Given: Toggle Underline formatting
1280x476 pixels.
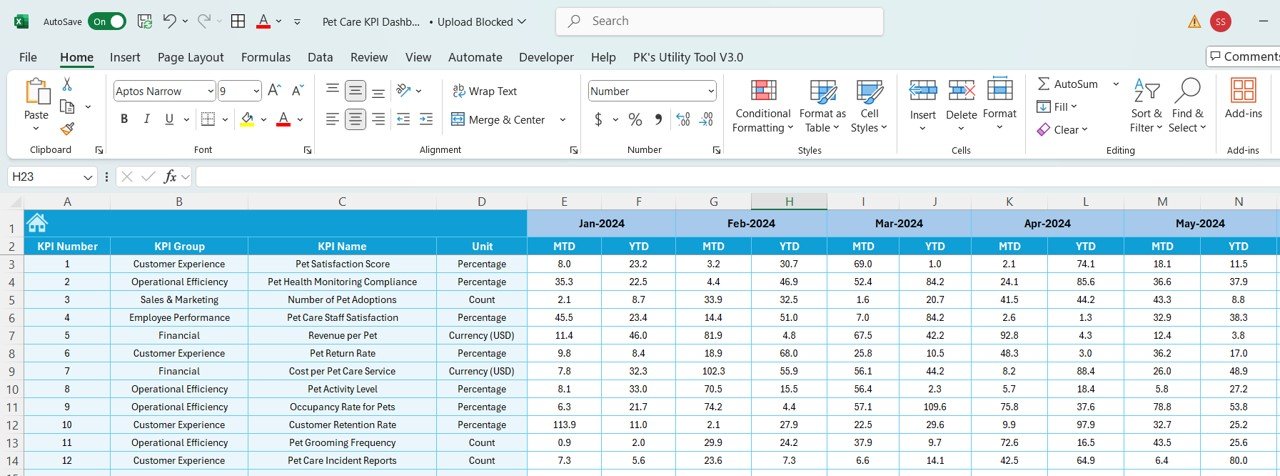Looking at the screenshot, I should click(x=170, y=119).
